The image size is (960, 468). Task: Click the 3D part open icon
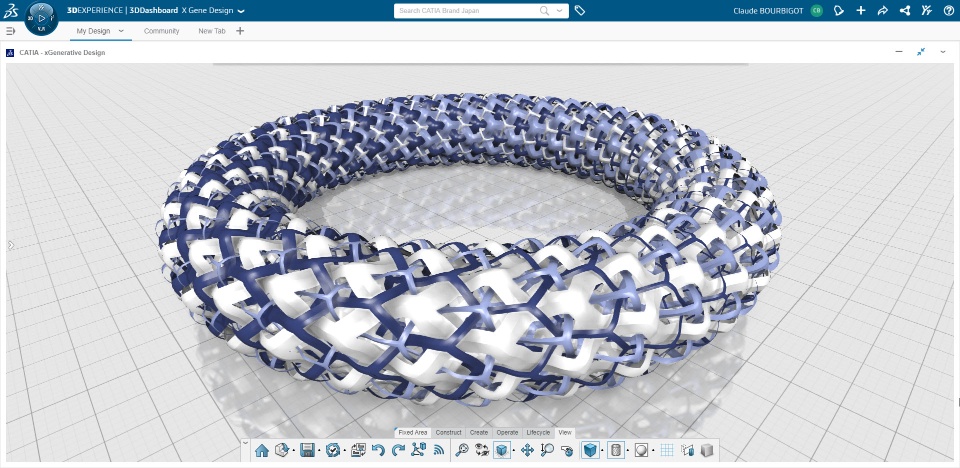[x=282, y=450]
